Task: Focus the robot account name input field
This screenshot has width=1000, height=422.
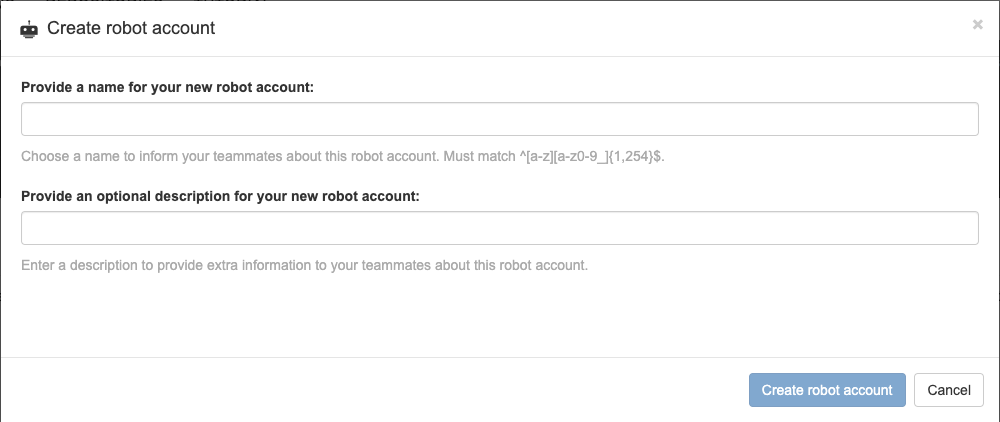Action: [x=499, y=119]
